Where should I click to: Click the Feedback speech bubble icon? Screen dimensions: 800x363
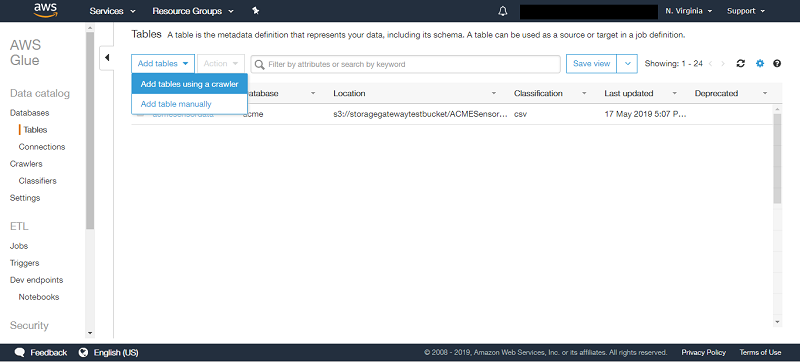coord(20,352)
